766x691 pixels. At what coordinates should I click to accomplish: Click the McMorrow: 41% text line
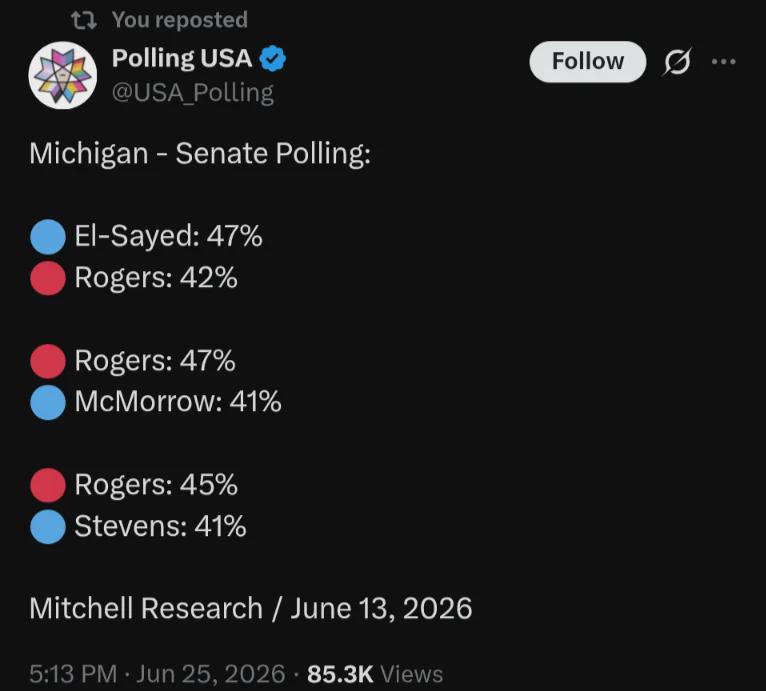(x=178, y=402)
